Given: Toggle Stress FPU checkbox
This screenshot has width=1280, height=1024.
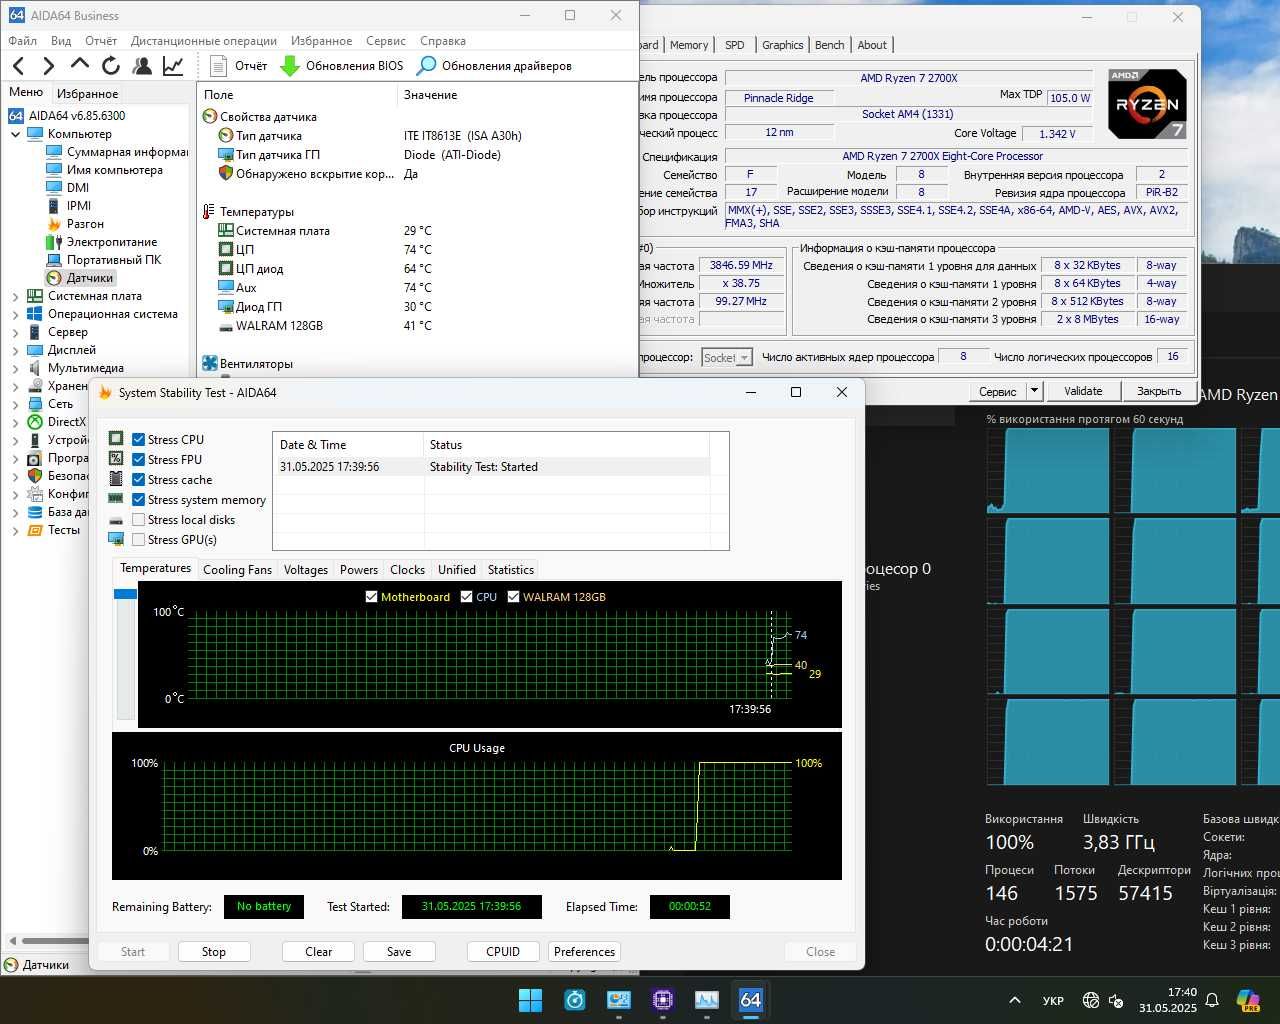Looking at the screenshot, I should tap(139, 460).
